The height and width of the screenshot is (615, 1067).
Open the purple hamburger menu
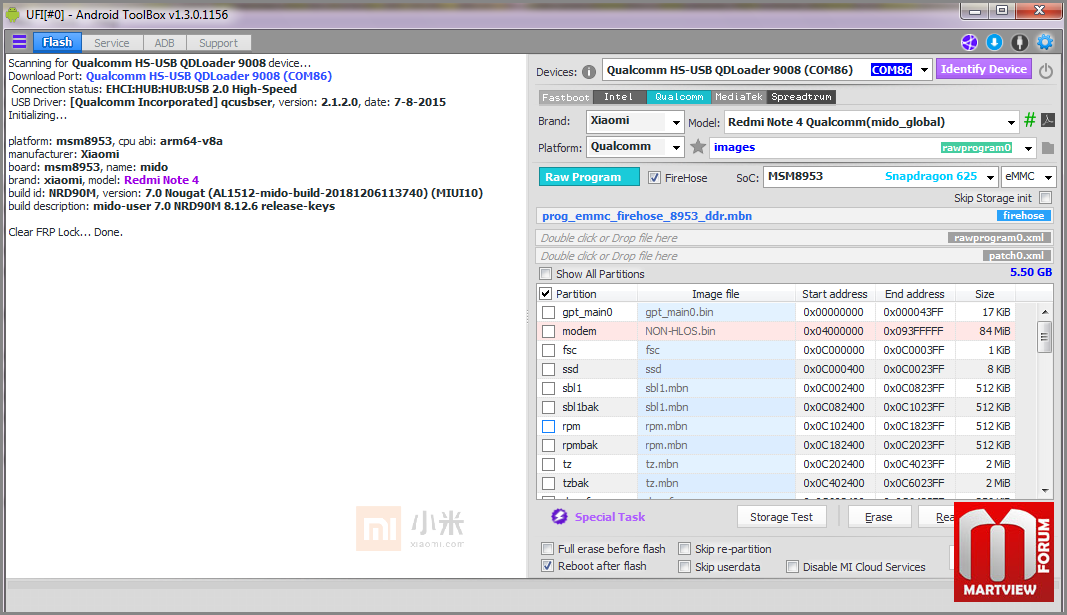coord(19,42)
